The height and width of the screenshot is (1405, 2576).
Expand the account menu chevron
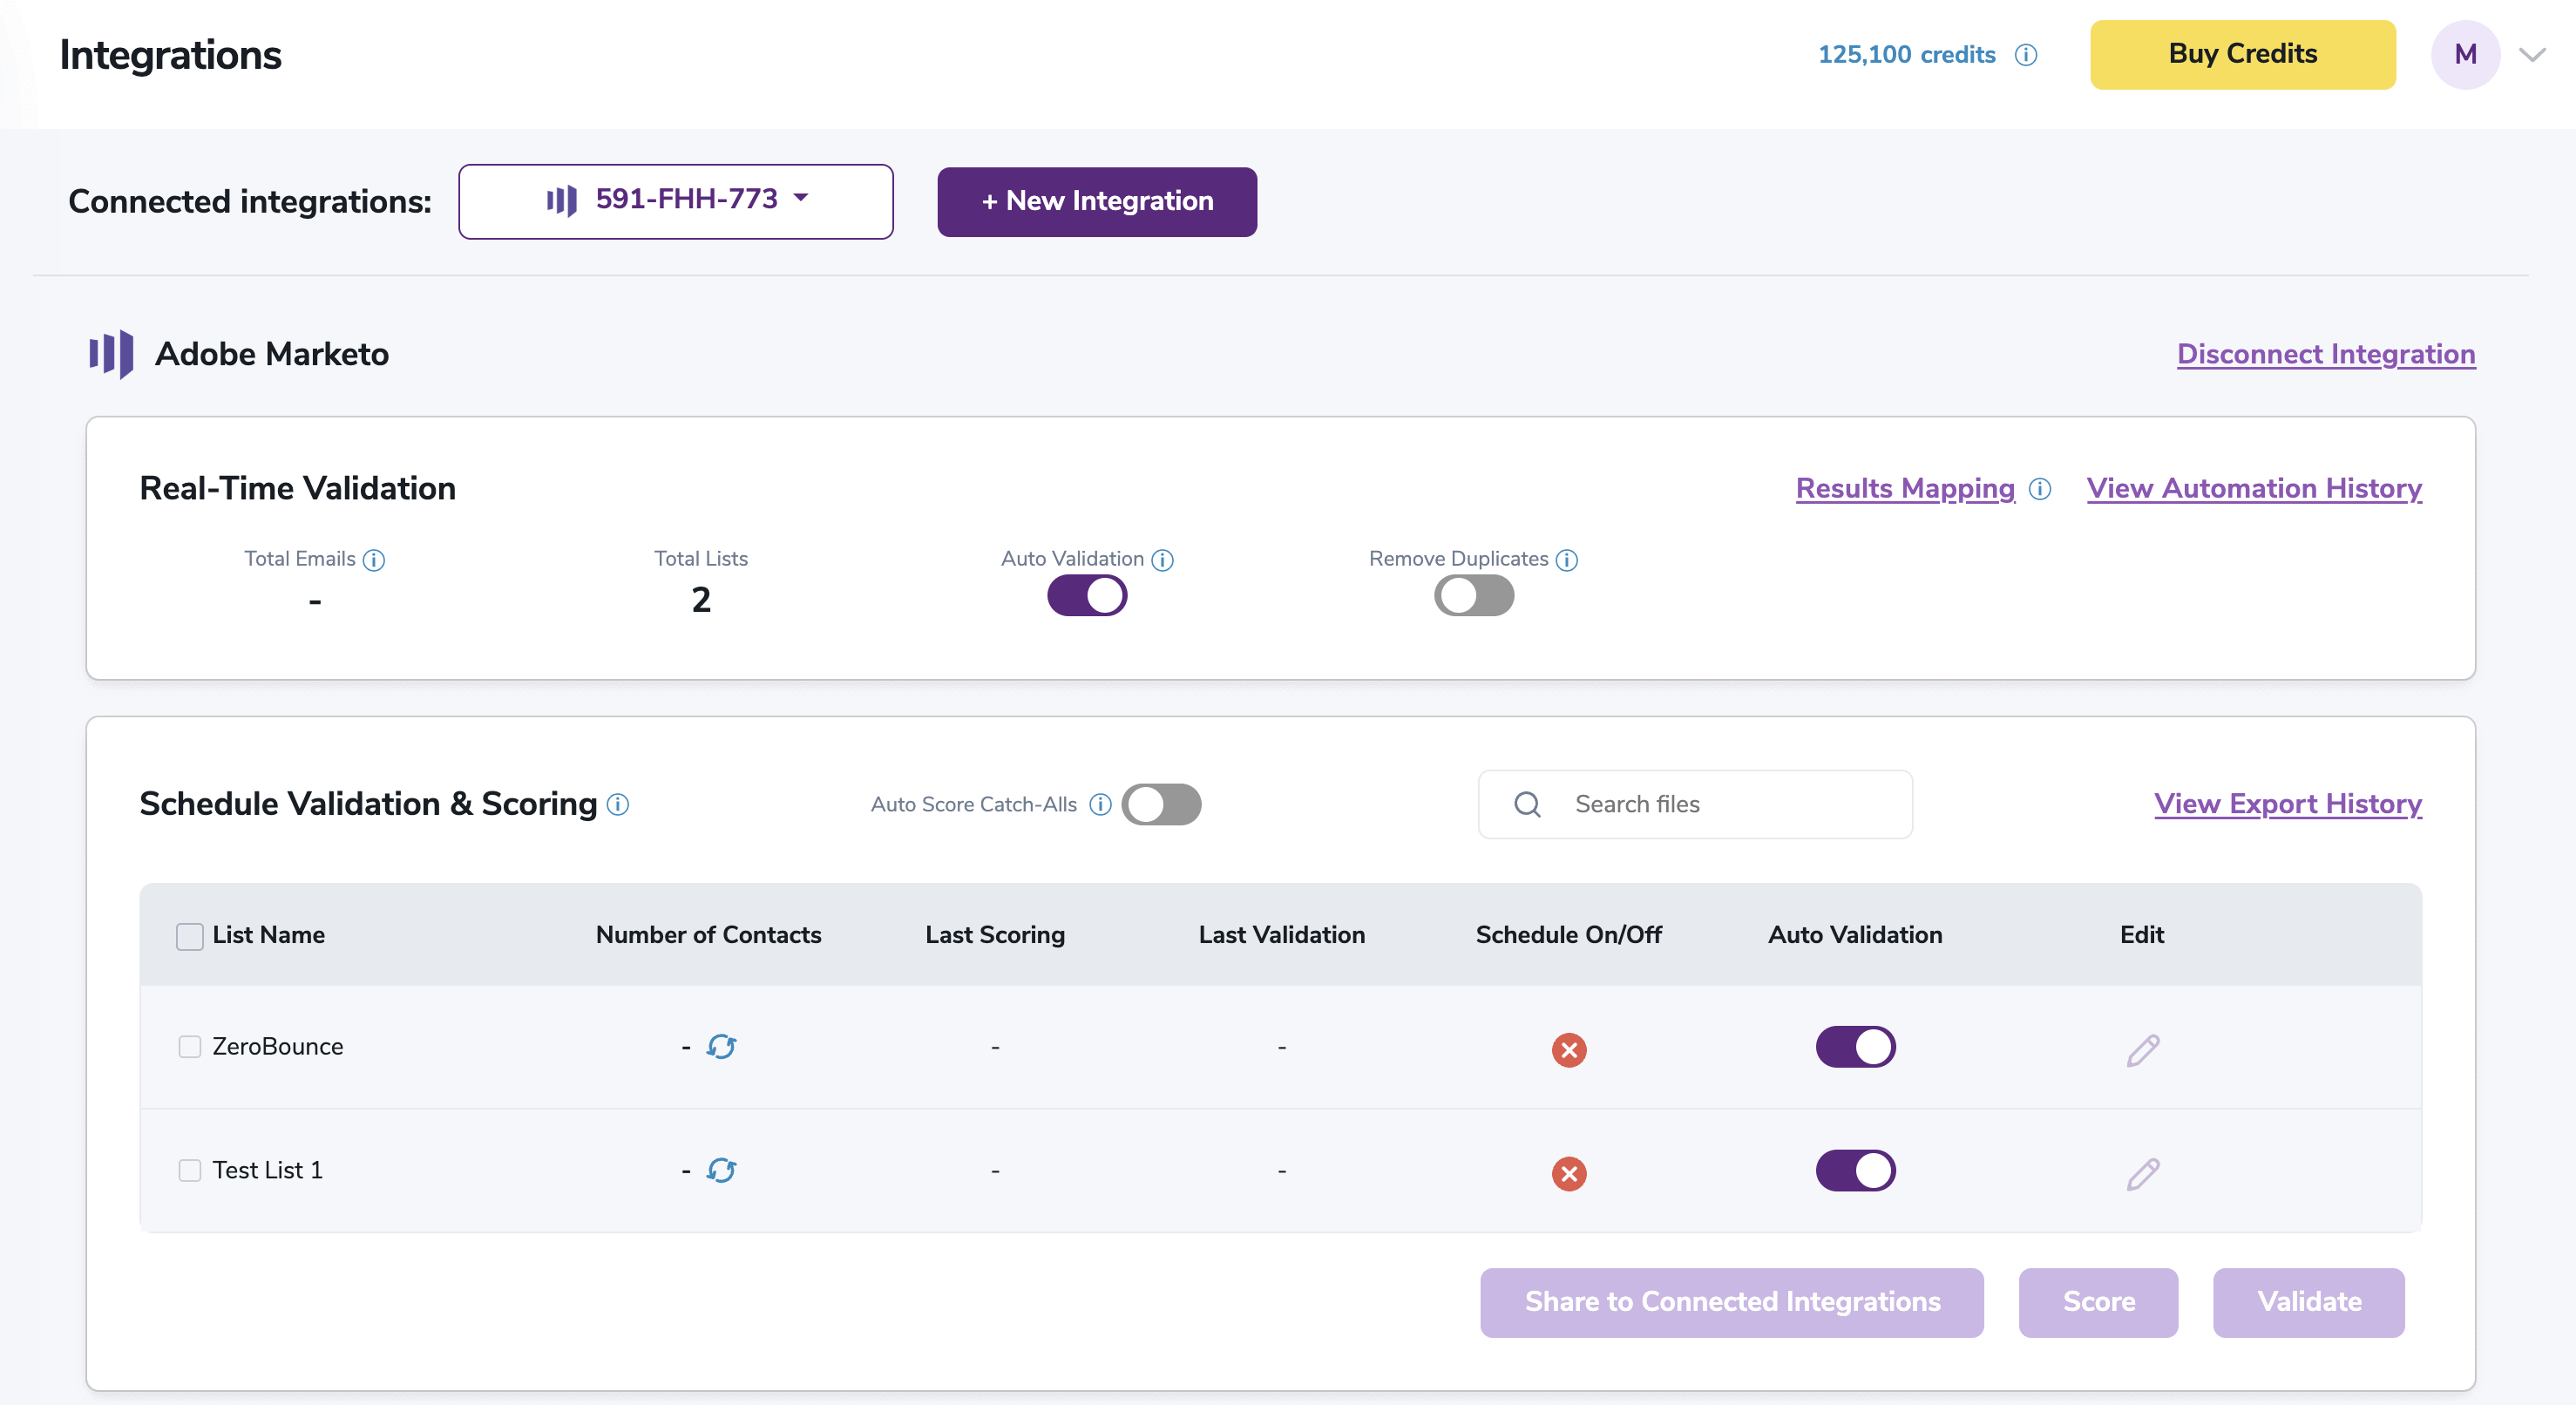tap(2531, 55)
